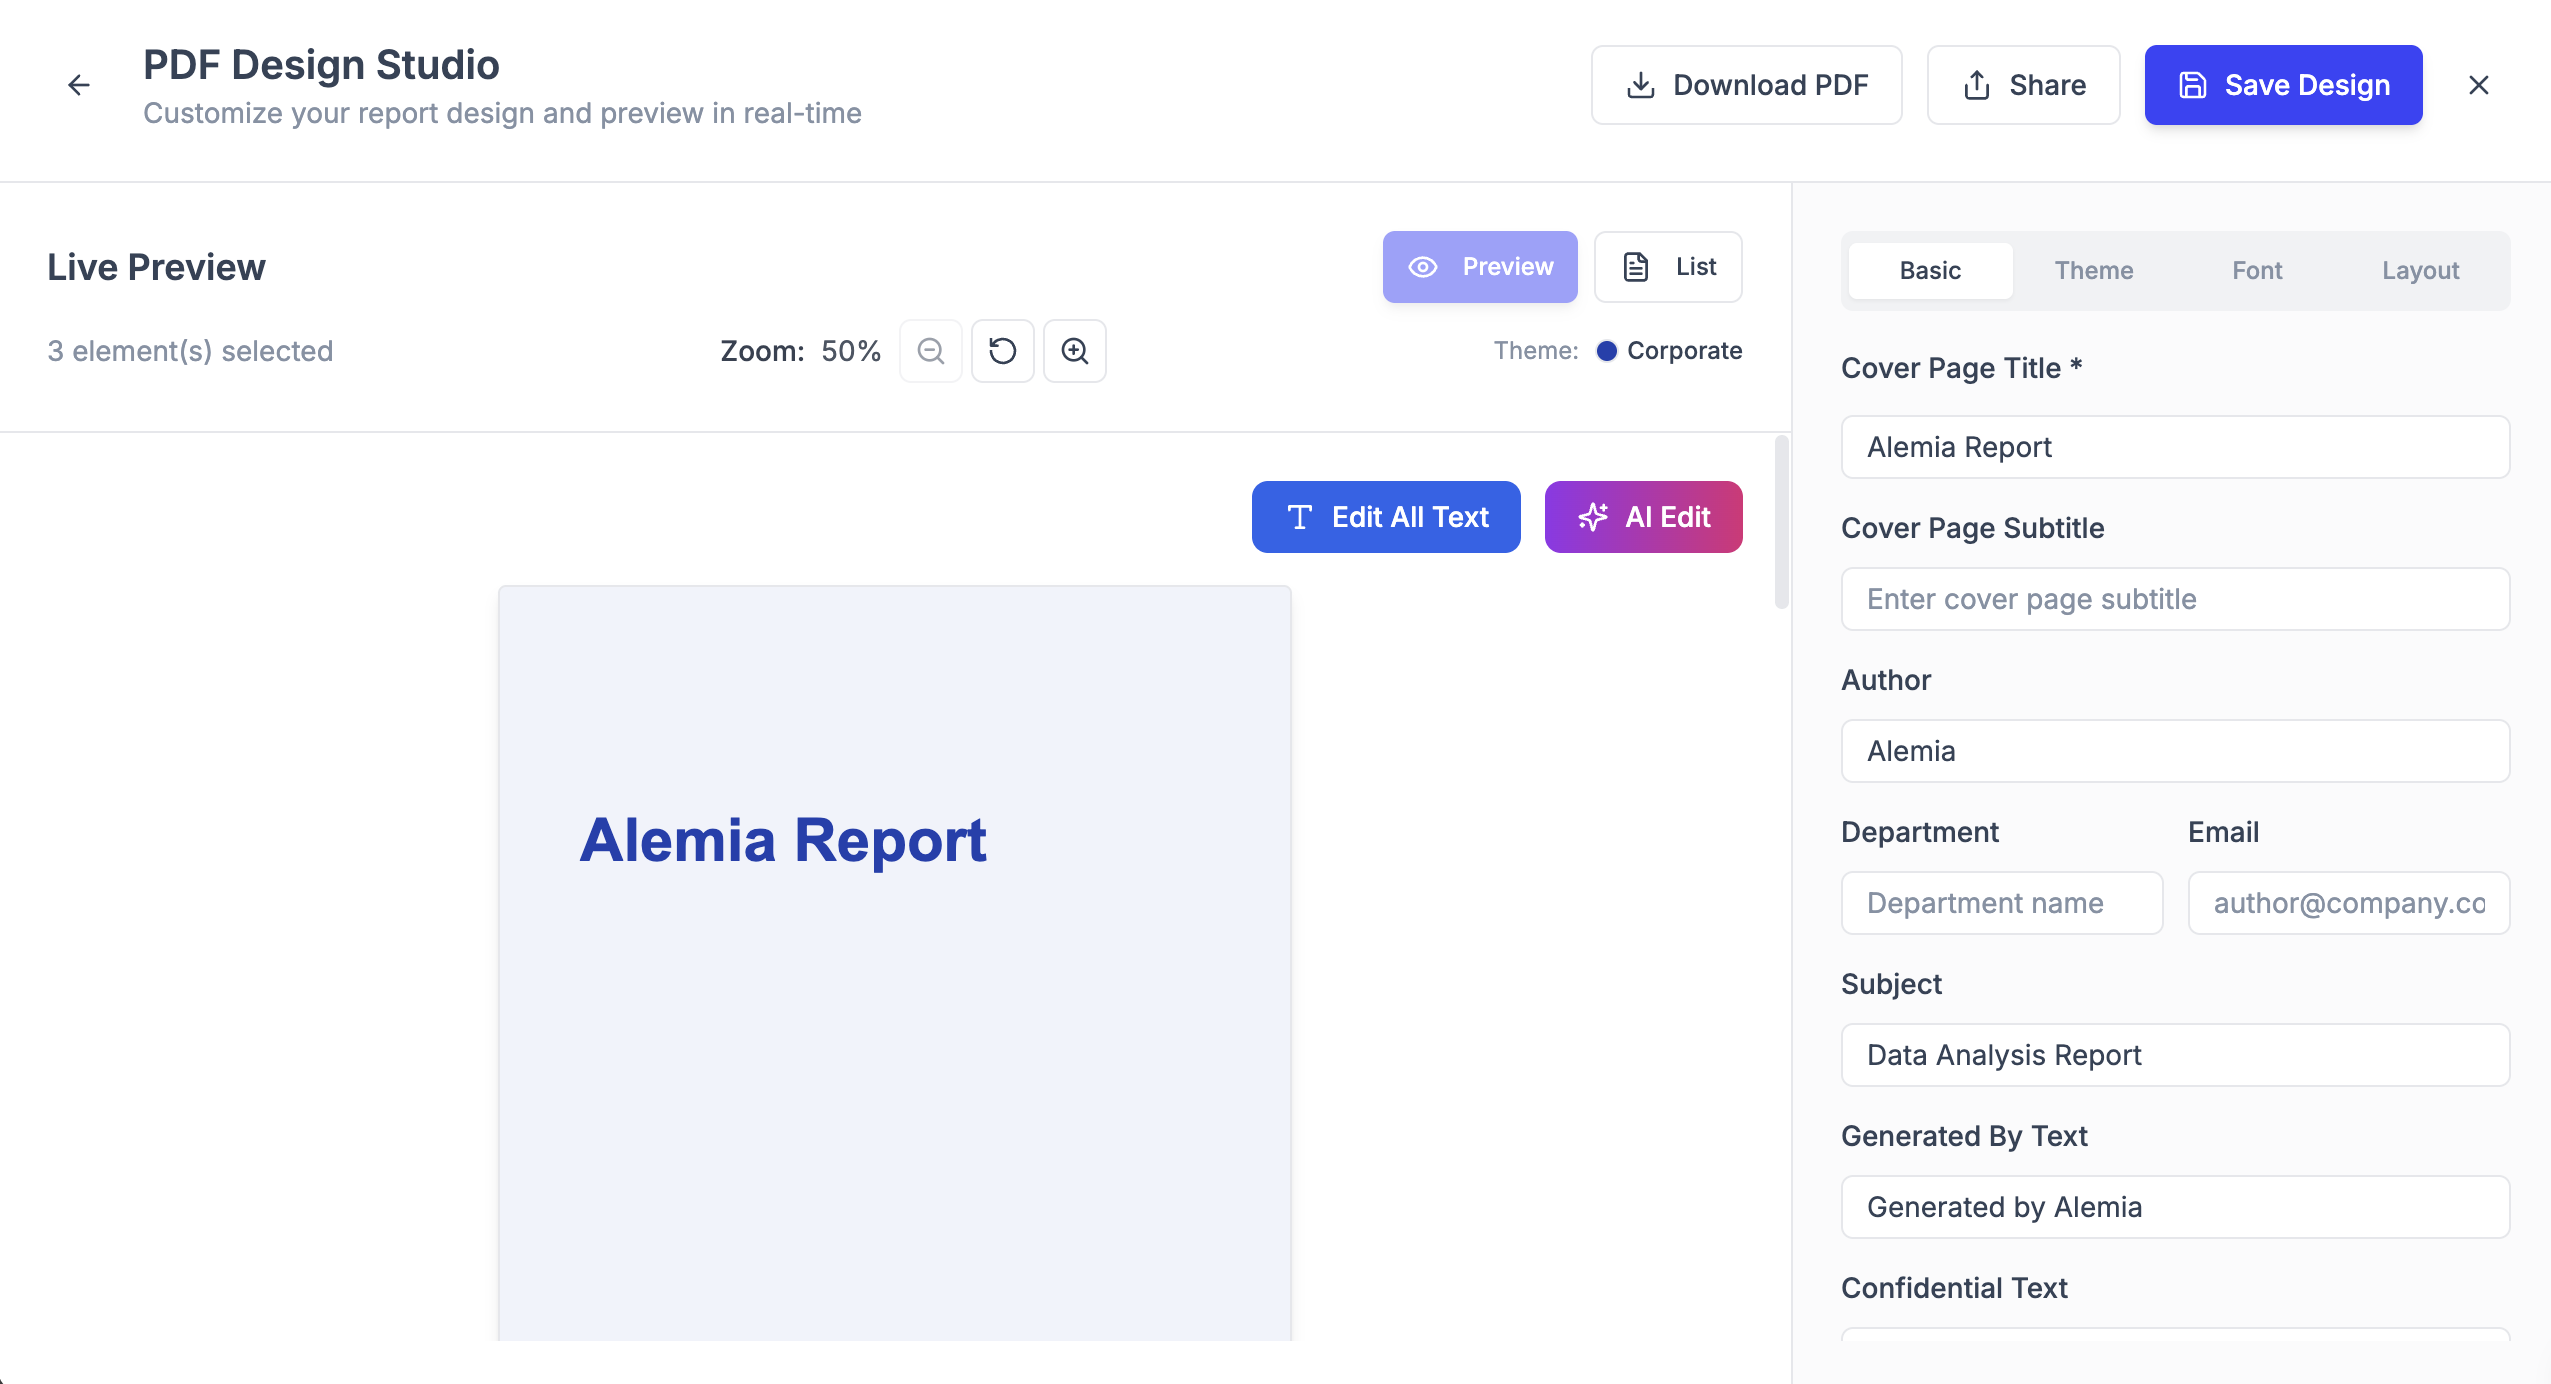Switch to the Theme tab
This screenshot has height=1384, width=2551.
(x=2094, y=270)
